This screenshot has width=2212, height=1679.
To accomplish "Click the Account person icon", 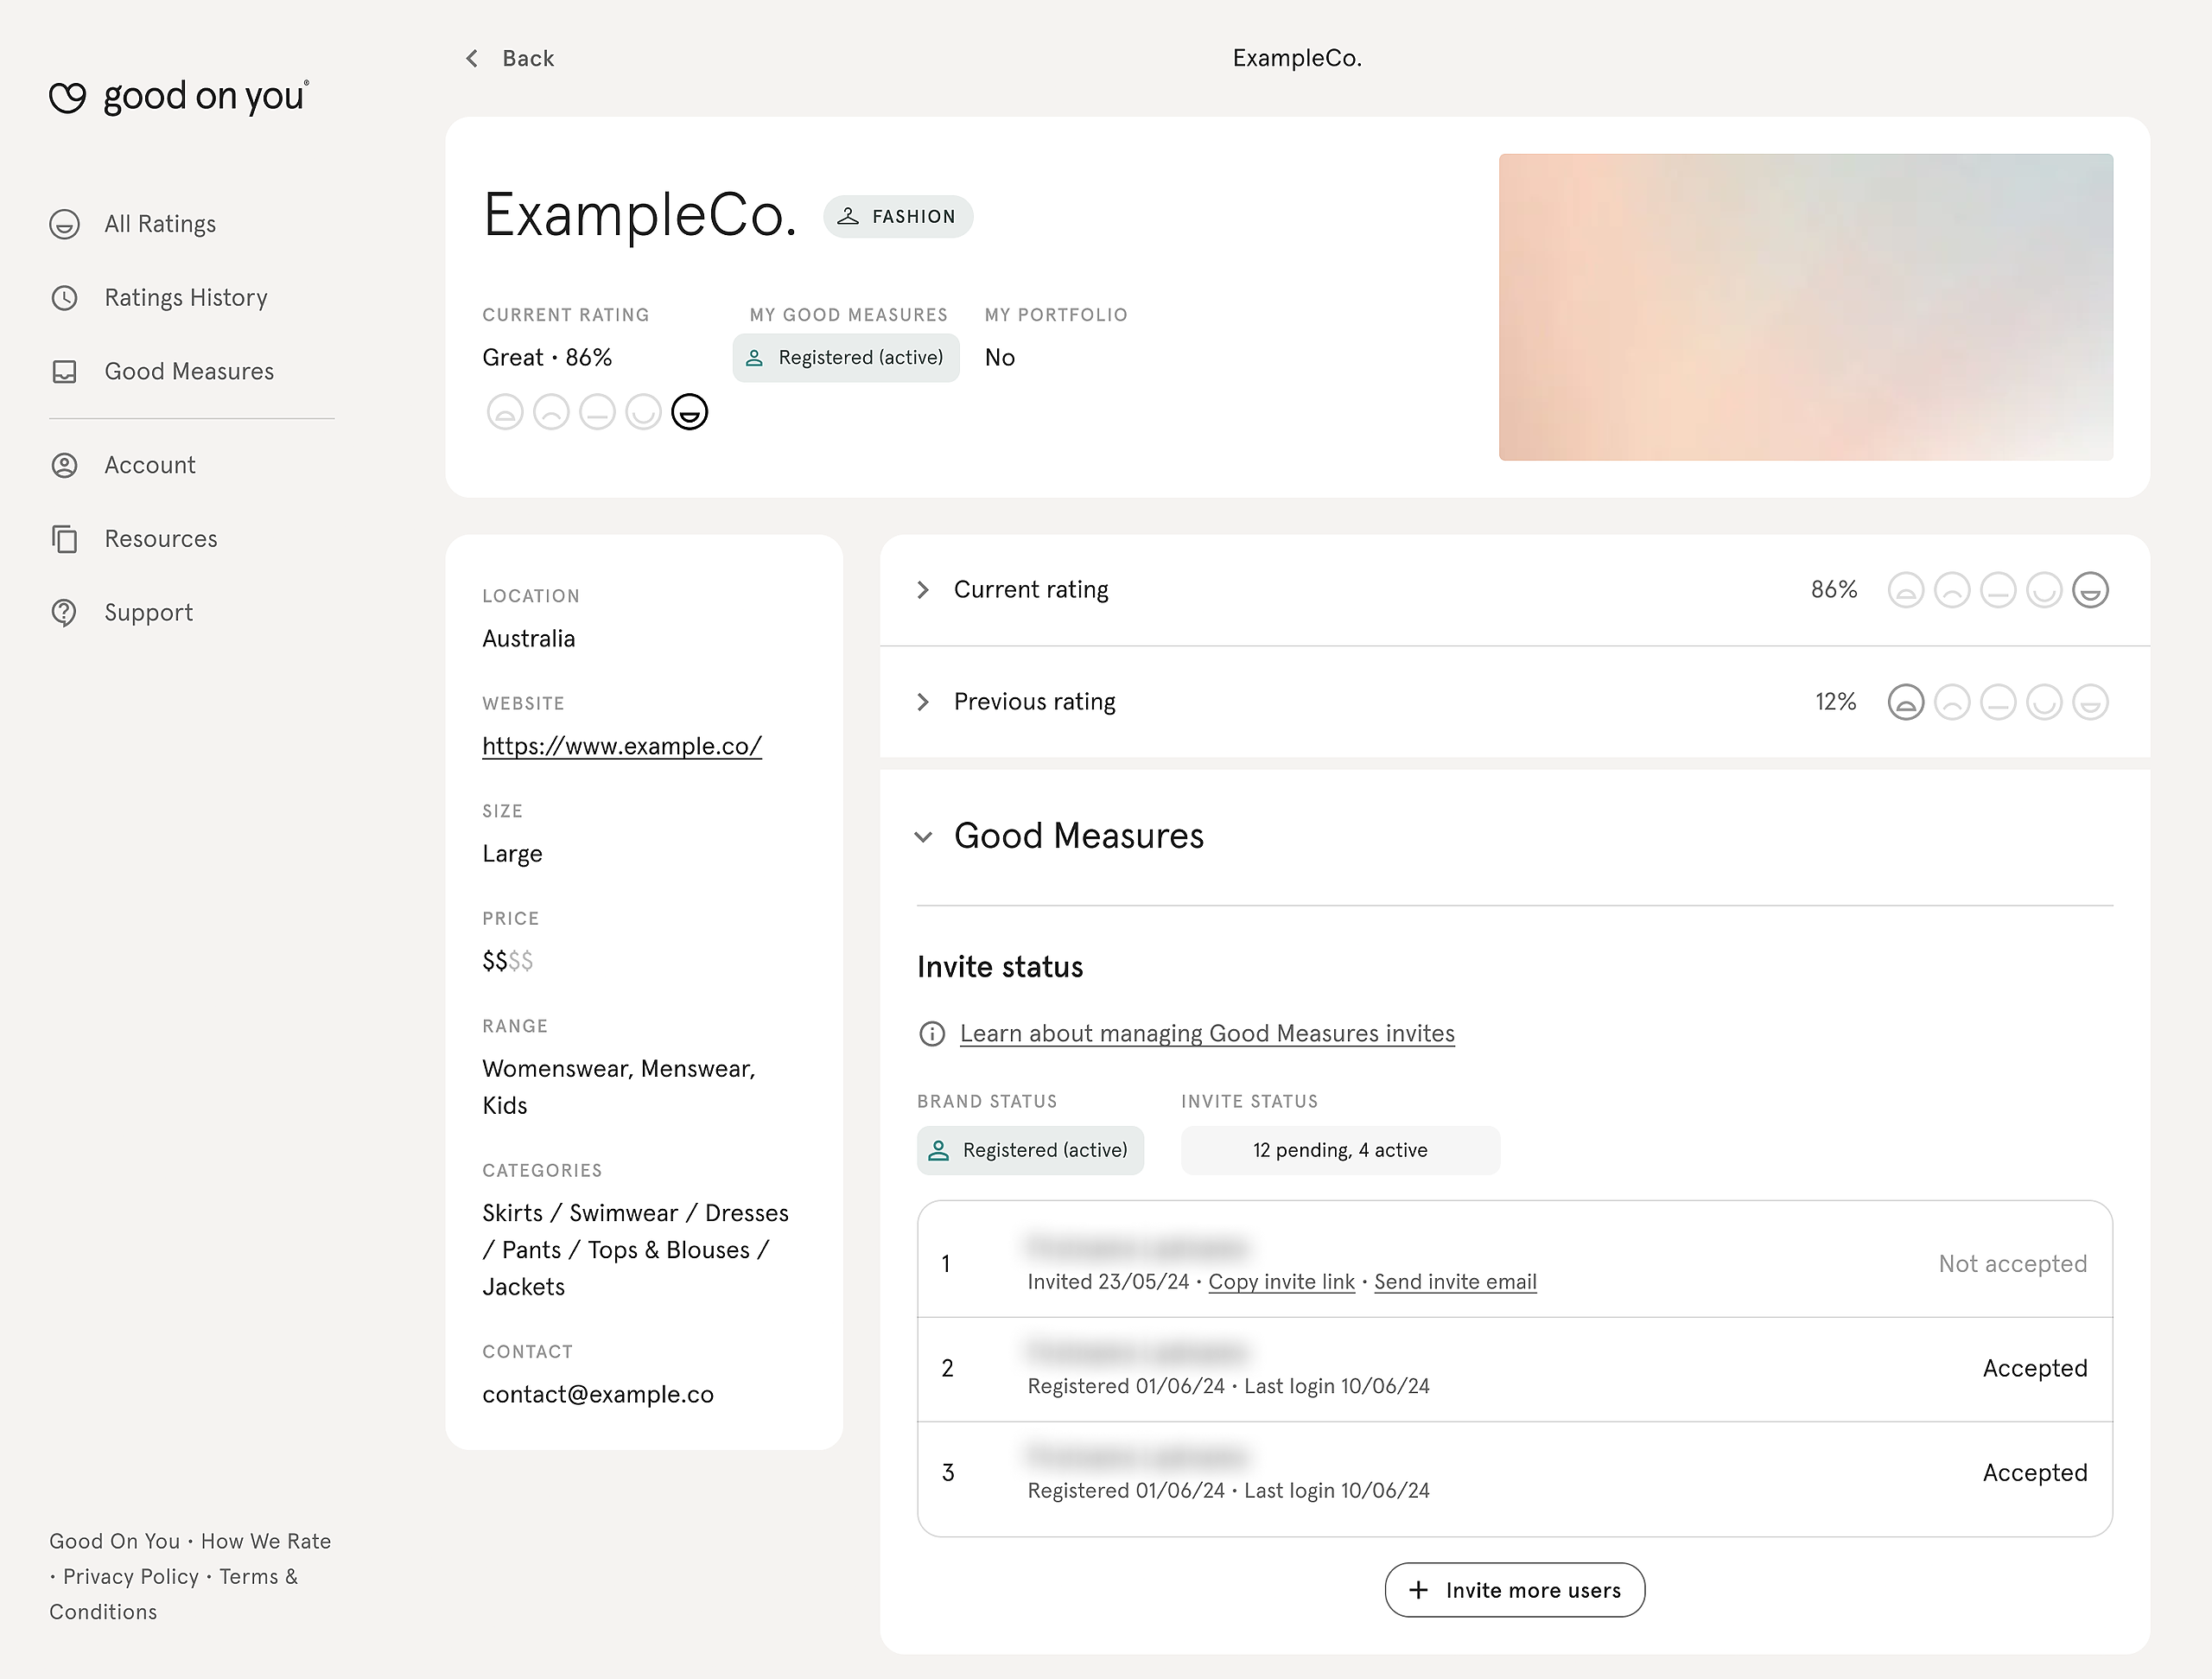I will pos(65,465).
